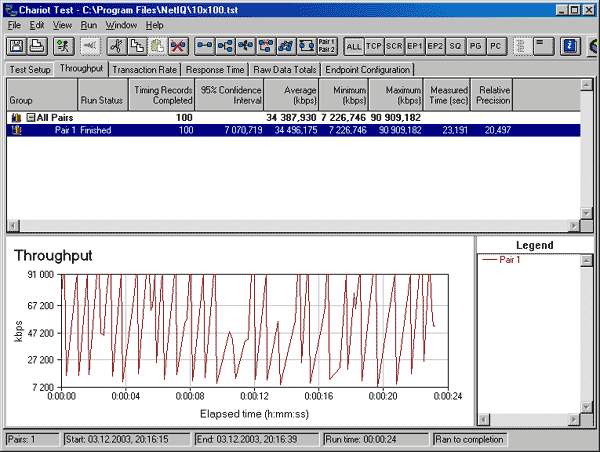Open the Raw Data Totals tab
The image size is (600, 452).
[x=285, y=70]
